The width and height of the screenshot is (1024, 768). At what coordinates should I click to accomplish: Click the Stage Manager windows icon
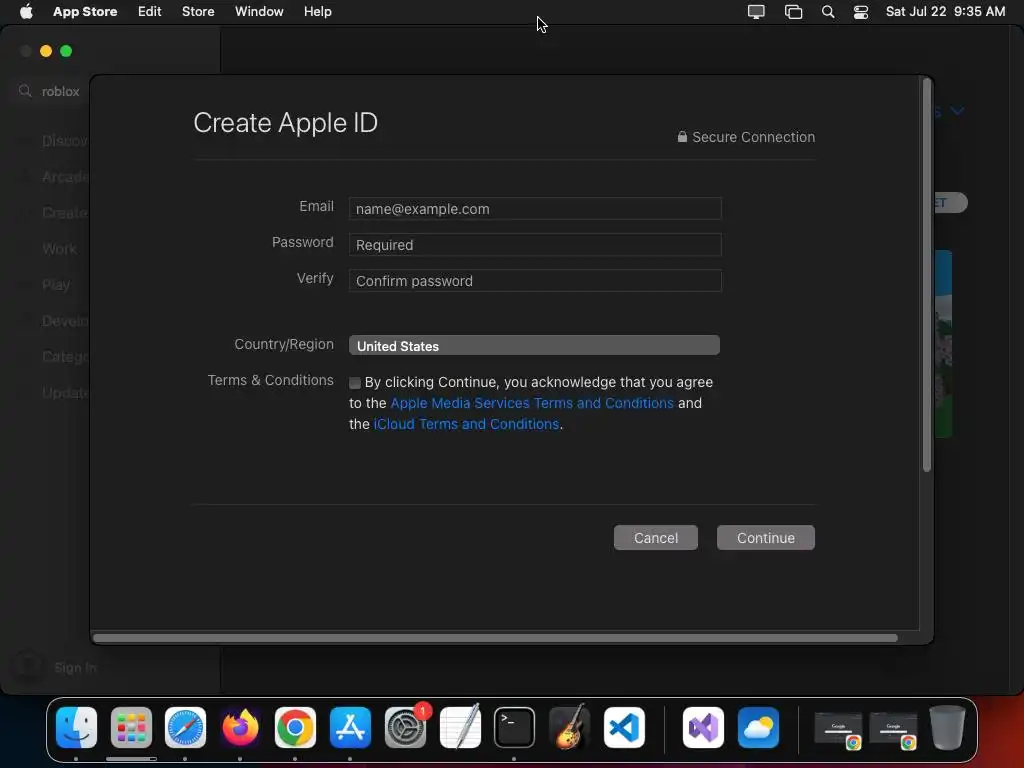coord(793,12)
